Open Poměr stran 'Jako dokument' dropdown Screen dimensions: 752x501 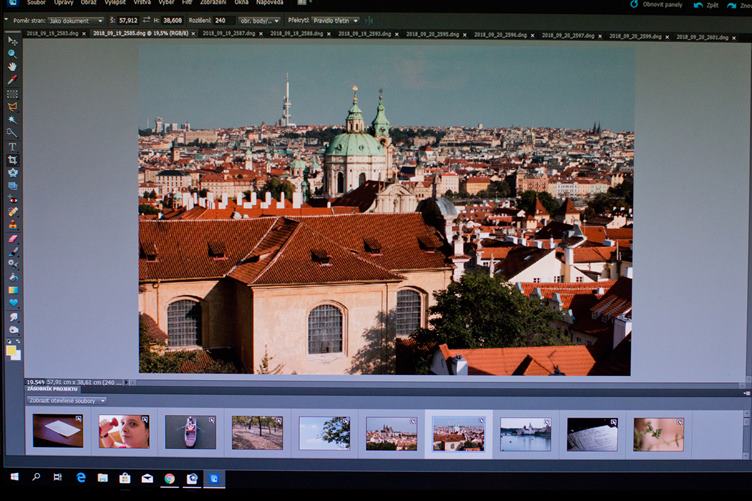[x=75, y=21]
